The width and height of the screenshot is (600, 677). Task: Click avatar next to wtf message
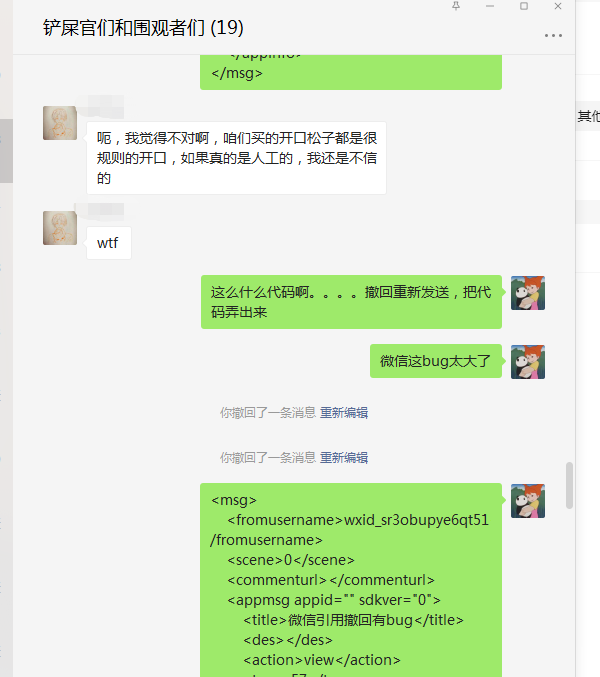point(60,228)
